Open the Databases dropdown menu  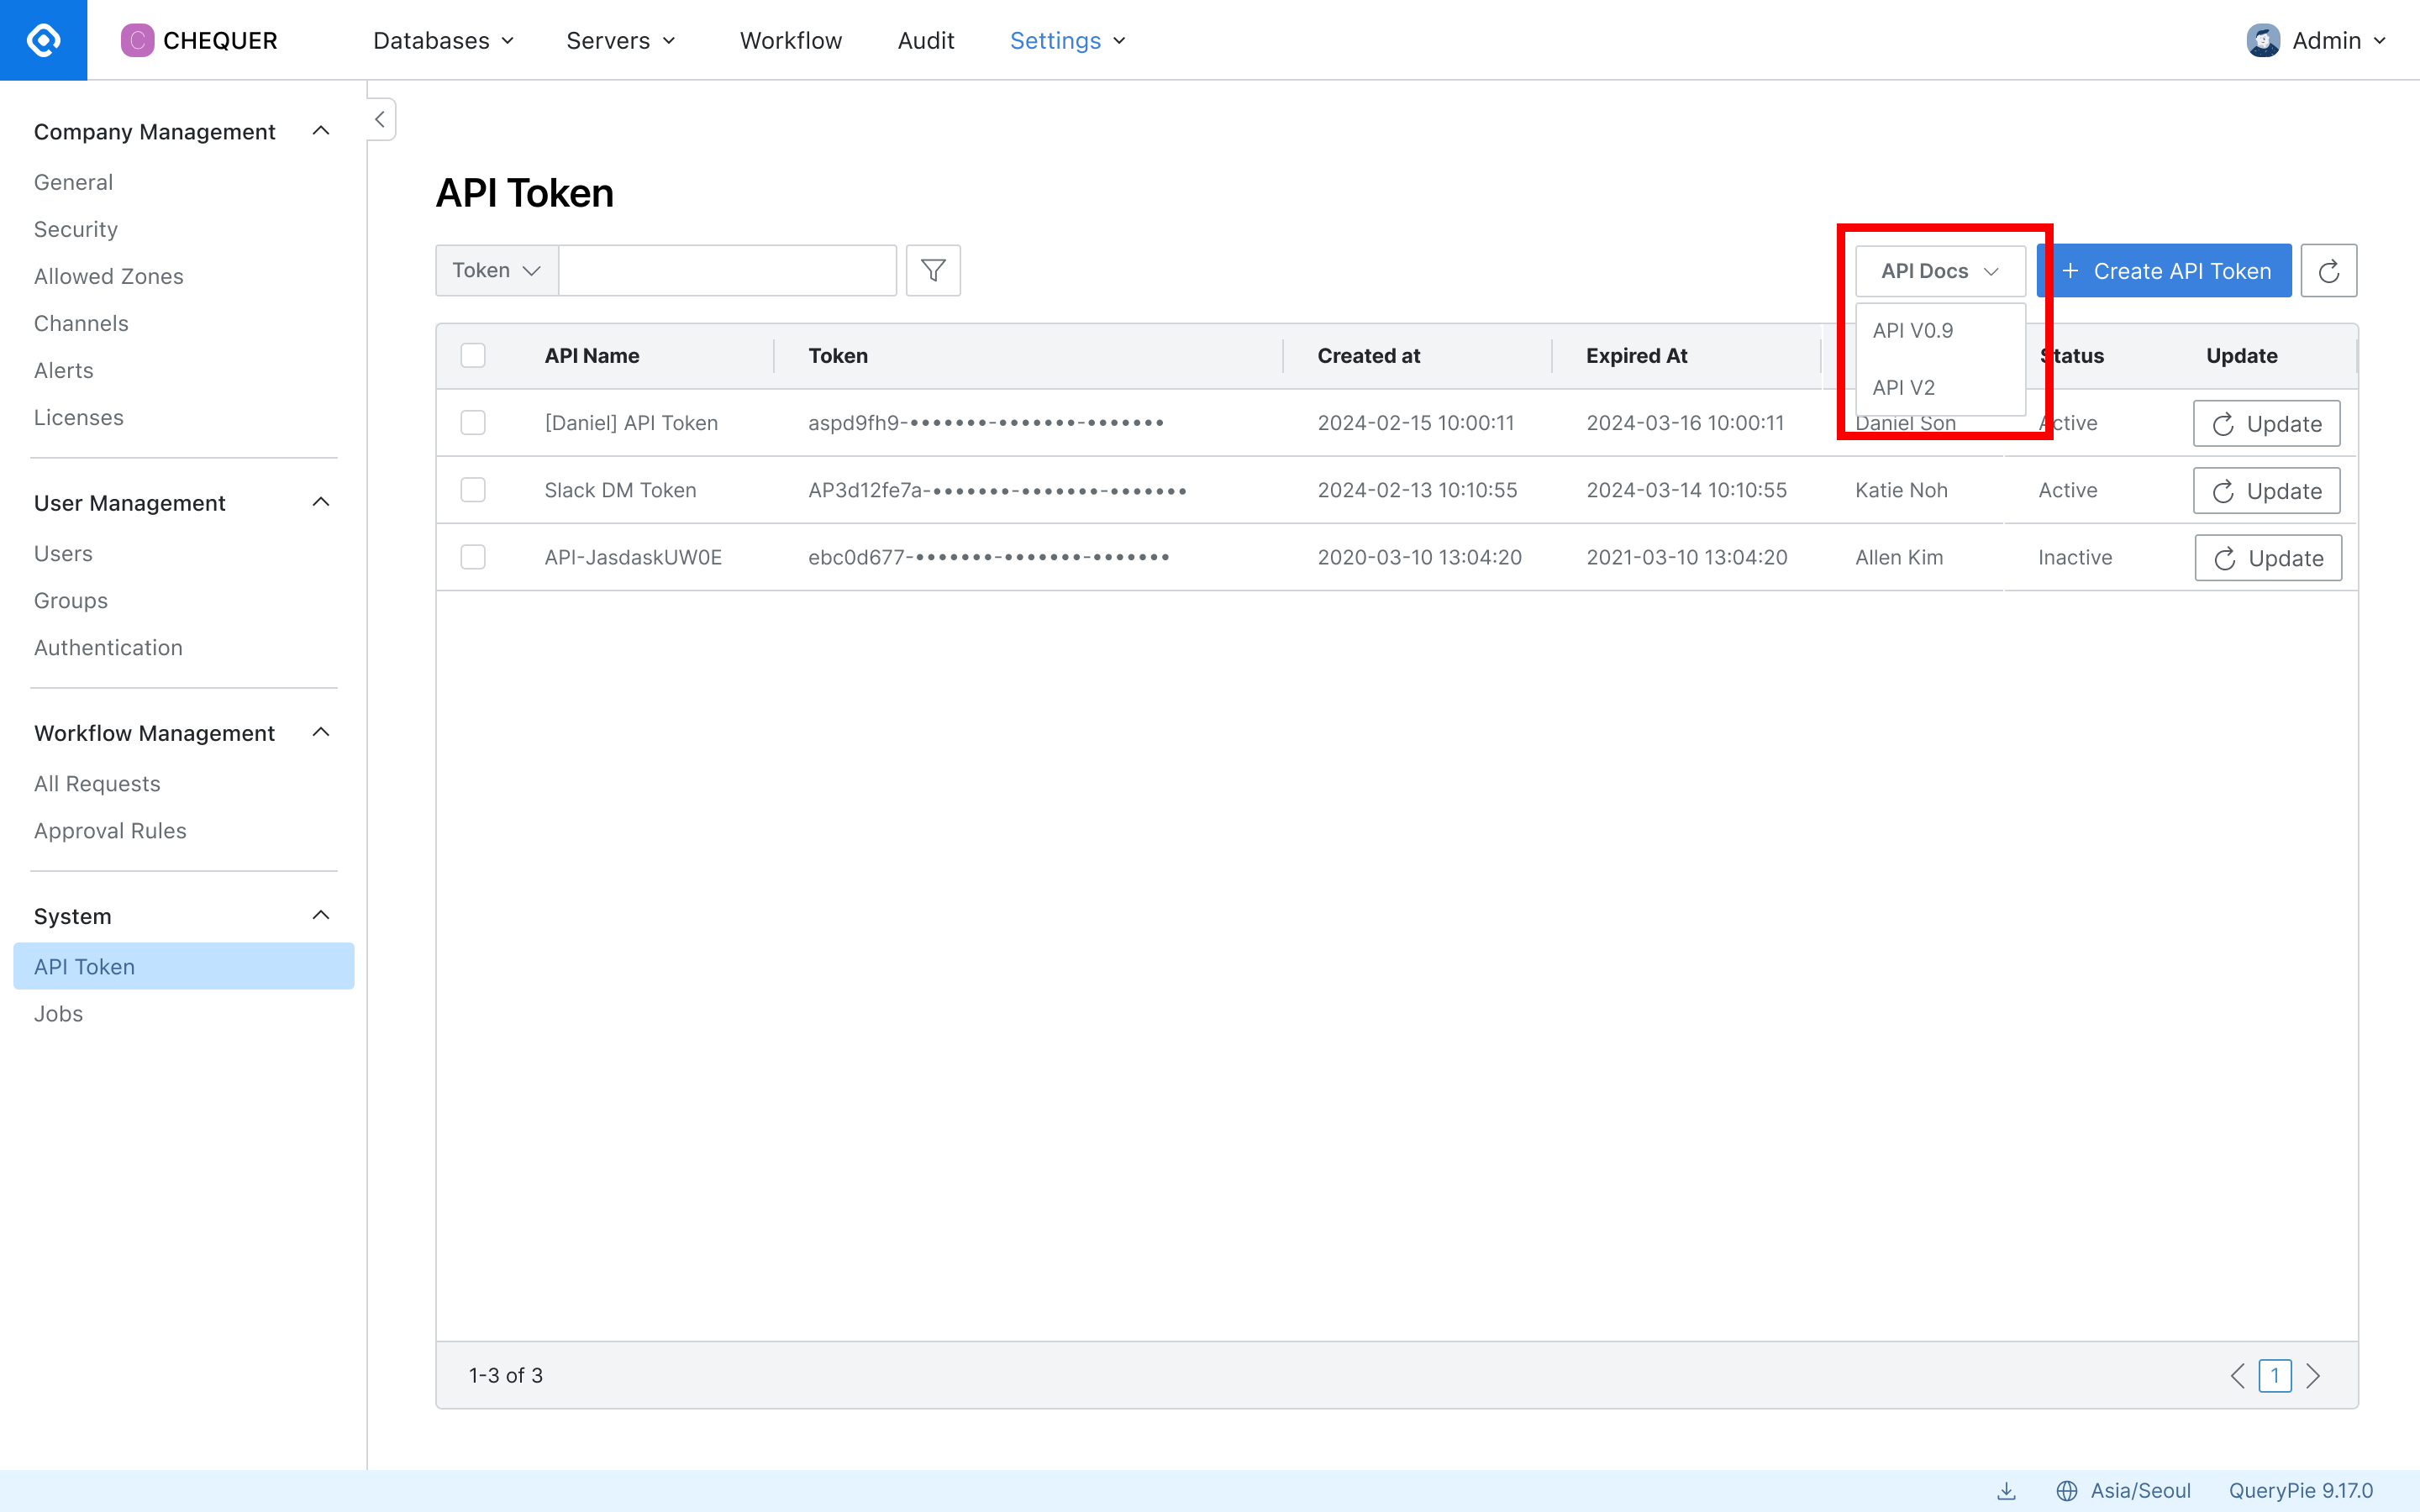[444, 40]
